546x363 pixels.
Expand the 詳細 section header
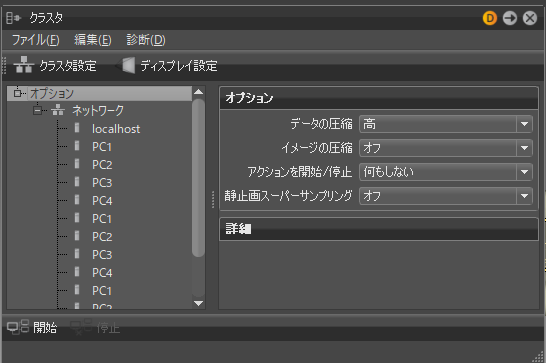click(x=379, y=229)
